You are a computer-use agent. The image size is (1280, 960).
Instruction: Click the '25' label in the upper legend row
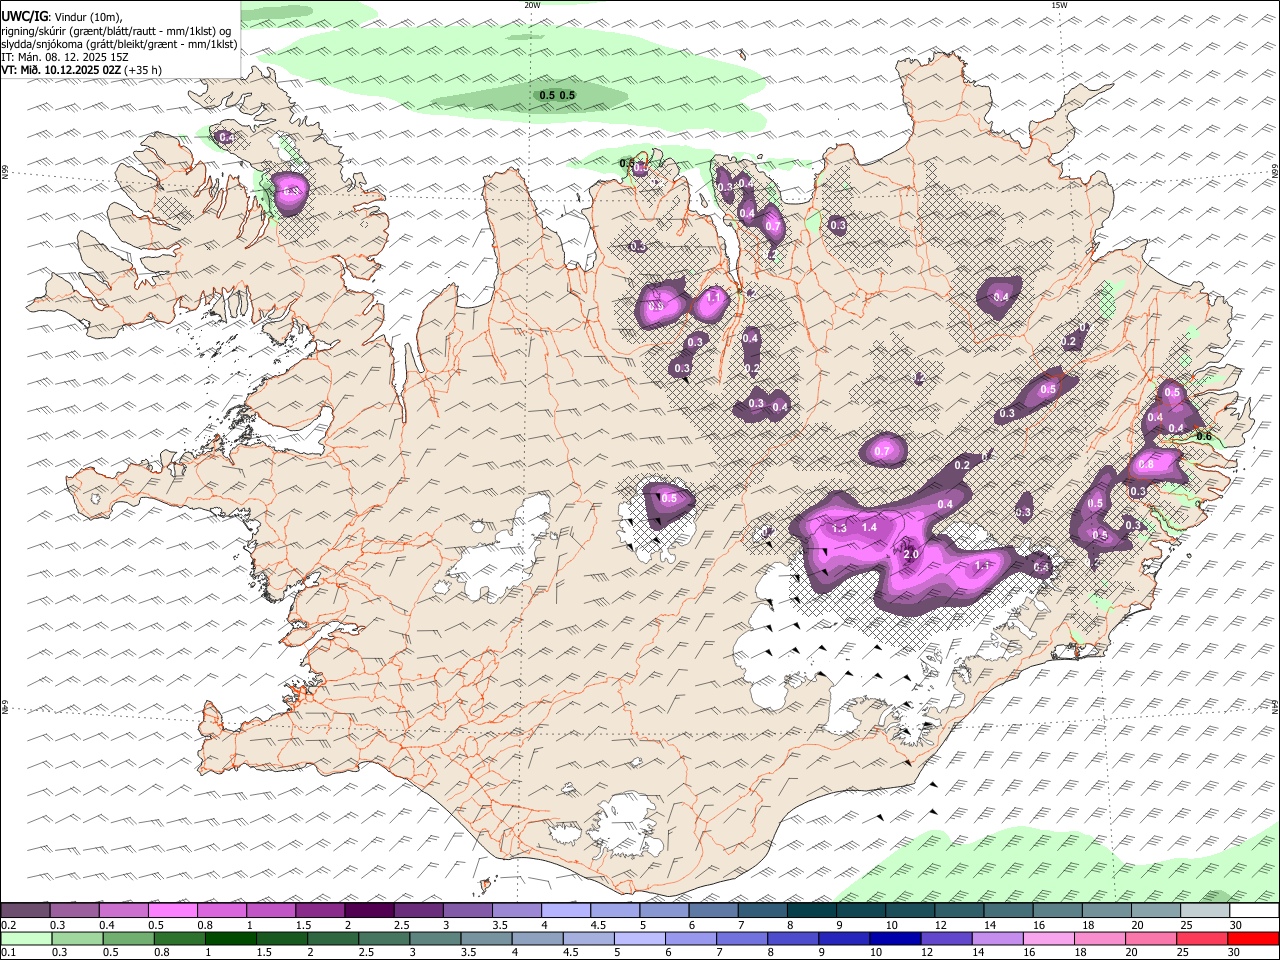(x=1185, y=924)
